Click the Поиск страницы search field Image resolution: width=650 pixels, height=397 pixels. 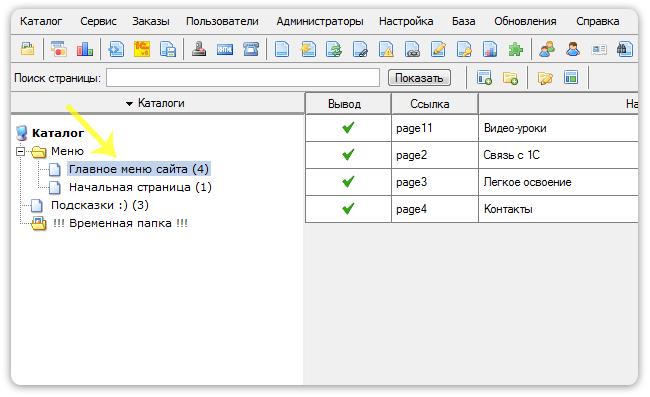243,78
